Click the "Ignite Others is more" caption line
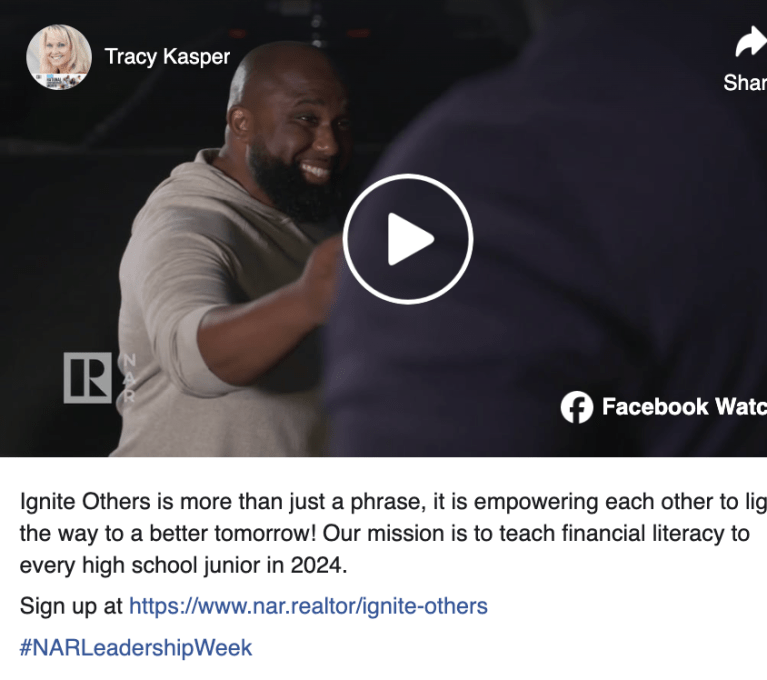Image resolution: width=767 pixels, height=680 pixels. (x=393, y=502)
